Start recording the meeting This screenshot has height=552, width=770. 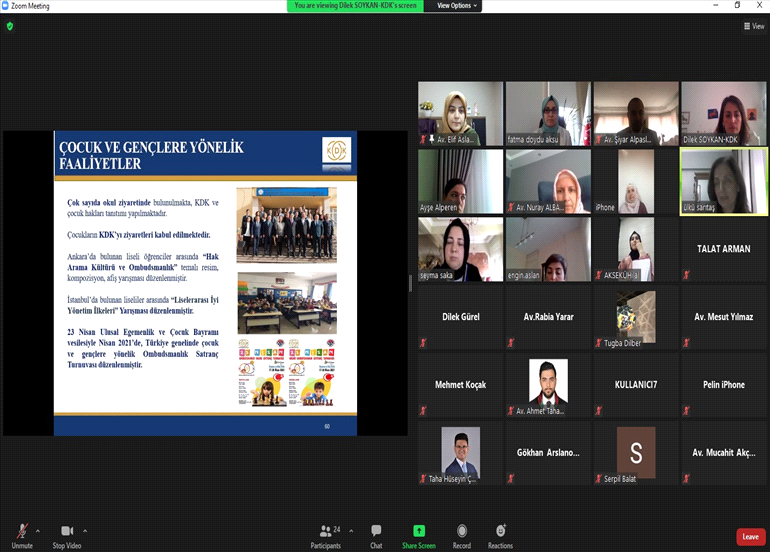pyautogui.click(x=461, y=532)
